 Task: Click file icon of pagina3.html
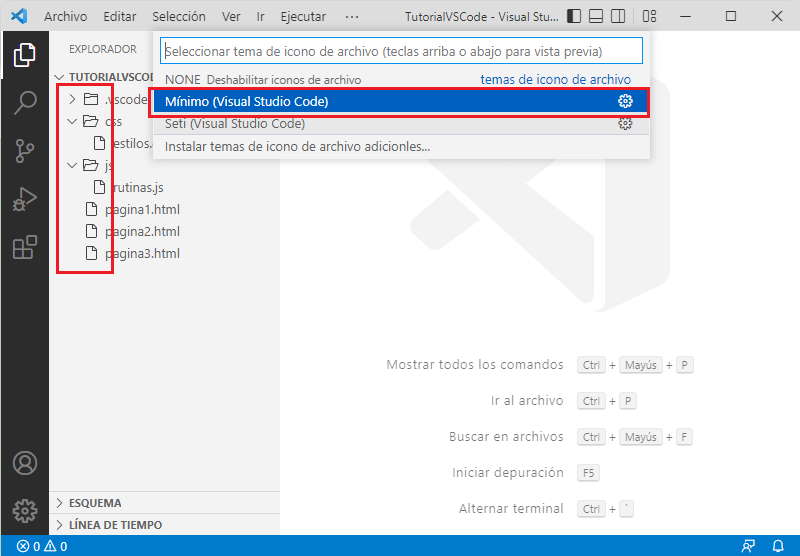tap(91, 253)
